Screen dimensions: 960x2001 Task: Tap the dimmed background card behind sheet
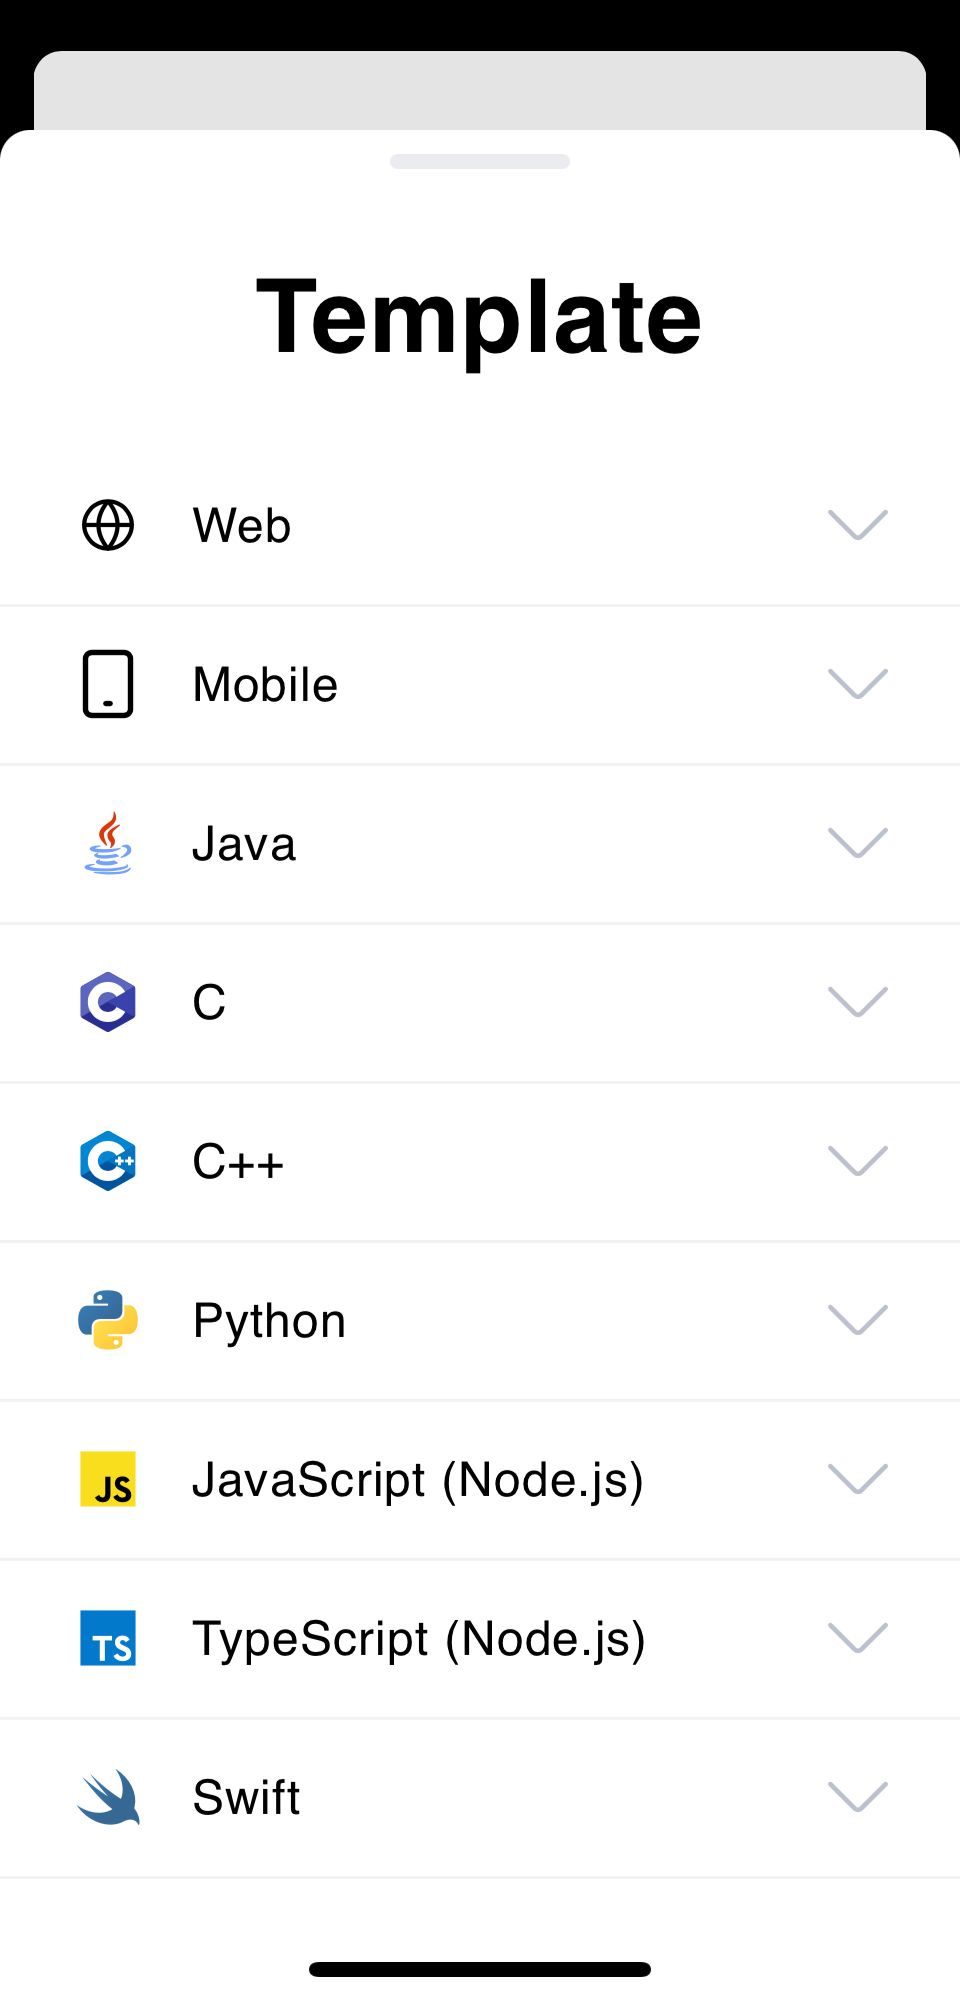(x=480, y=90)
